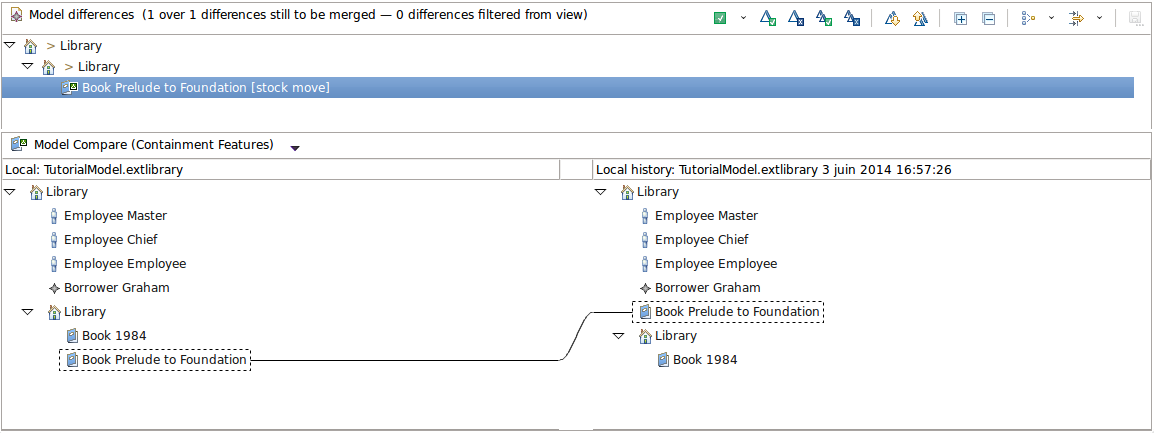Image resolution: width=1154 pixels, height=433 pixels.
Task: Collapse the nested Library node in the left pane
Action: click(28, 312)
